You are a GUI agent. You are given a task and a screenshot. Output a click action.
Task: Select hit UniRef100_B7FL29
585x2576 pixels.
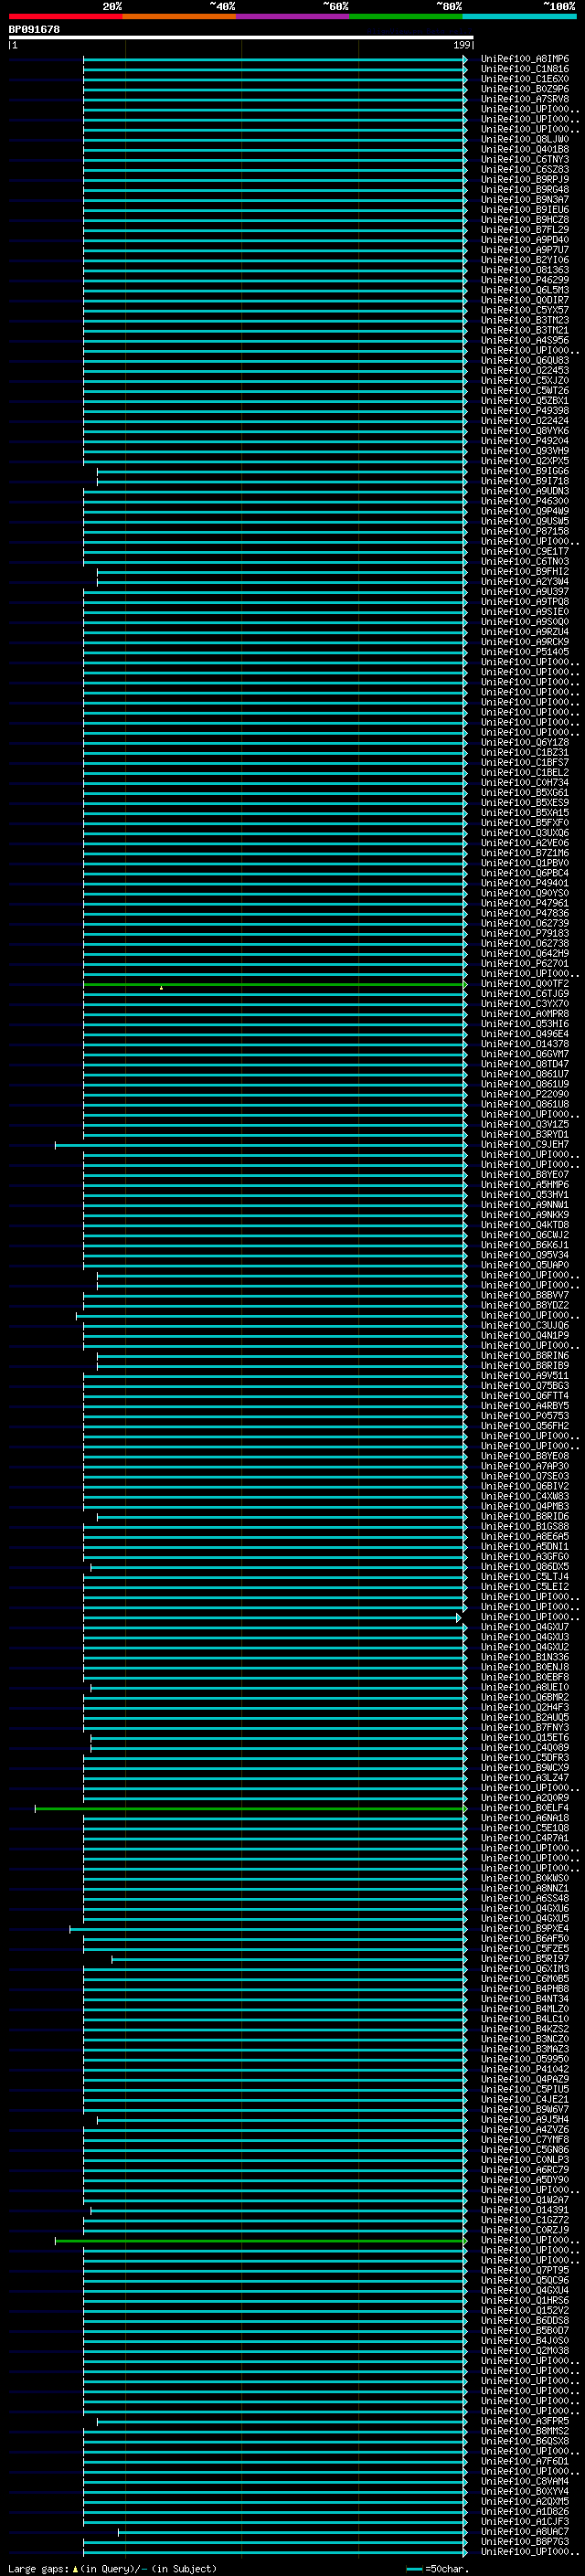525,229
